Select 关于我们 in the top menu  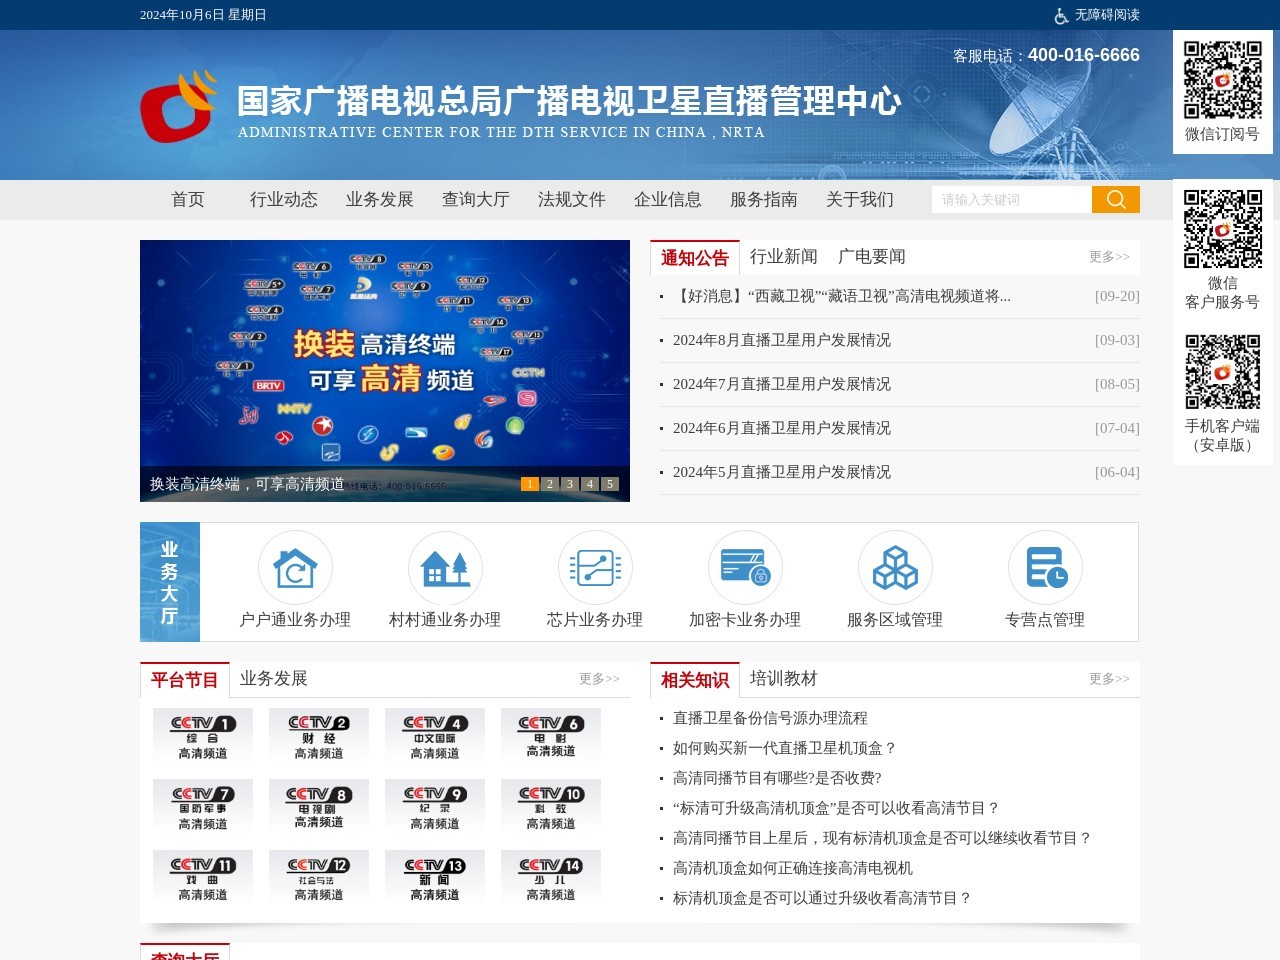[x=858, y=199]
